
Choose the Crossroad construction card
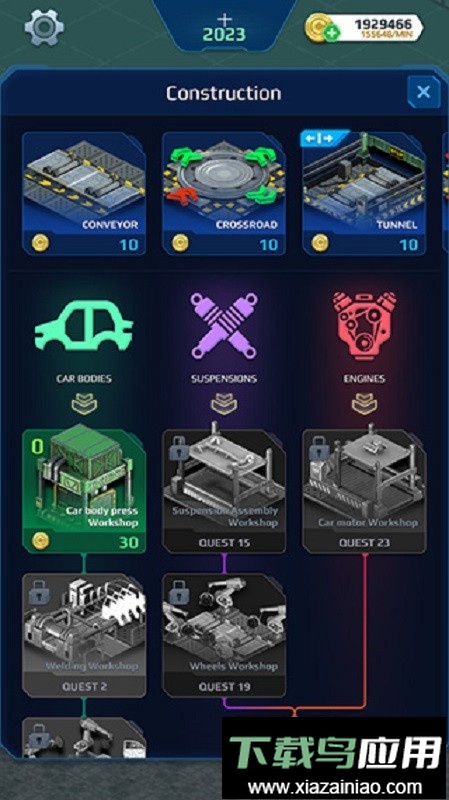point(224,193)
